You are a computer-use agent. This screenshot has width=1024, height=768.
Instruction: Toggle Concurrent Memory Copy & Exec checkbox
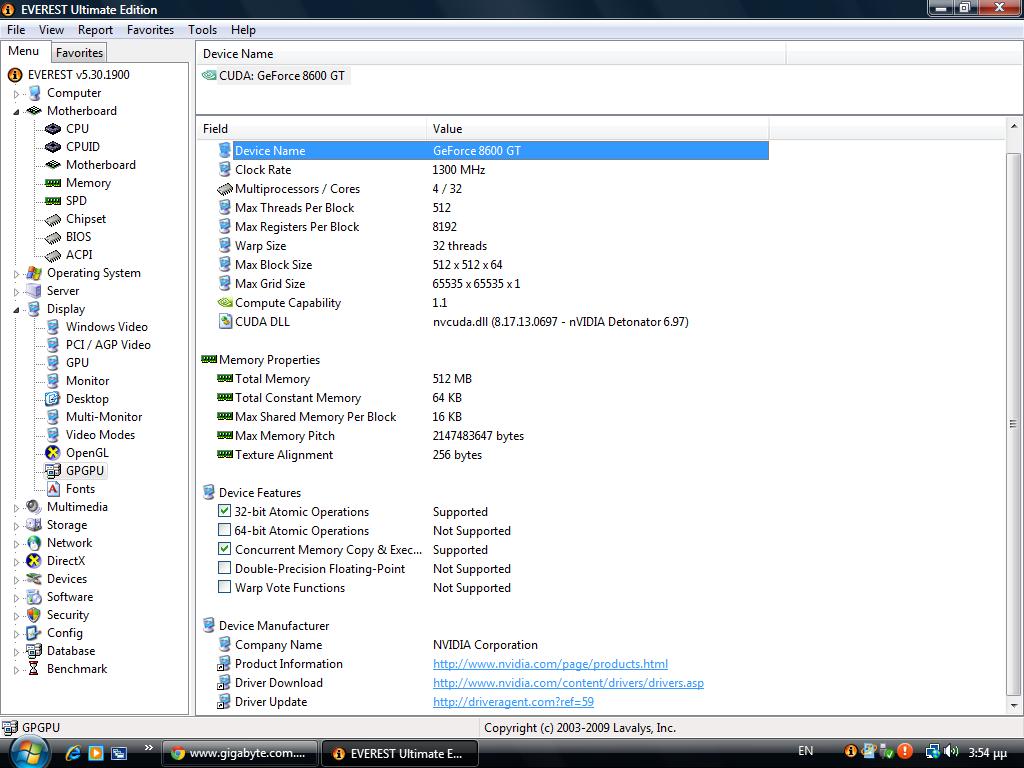tap(224, 549)
